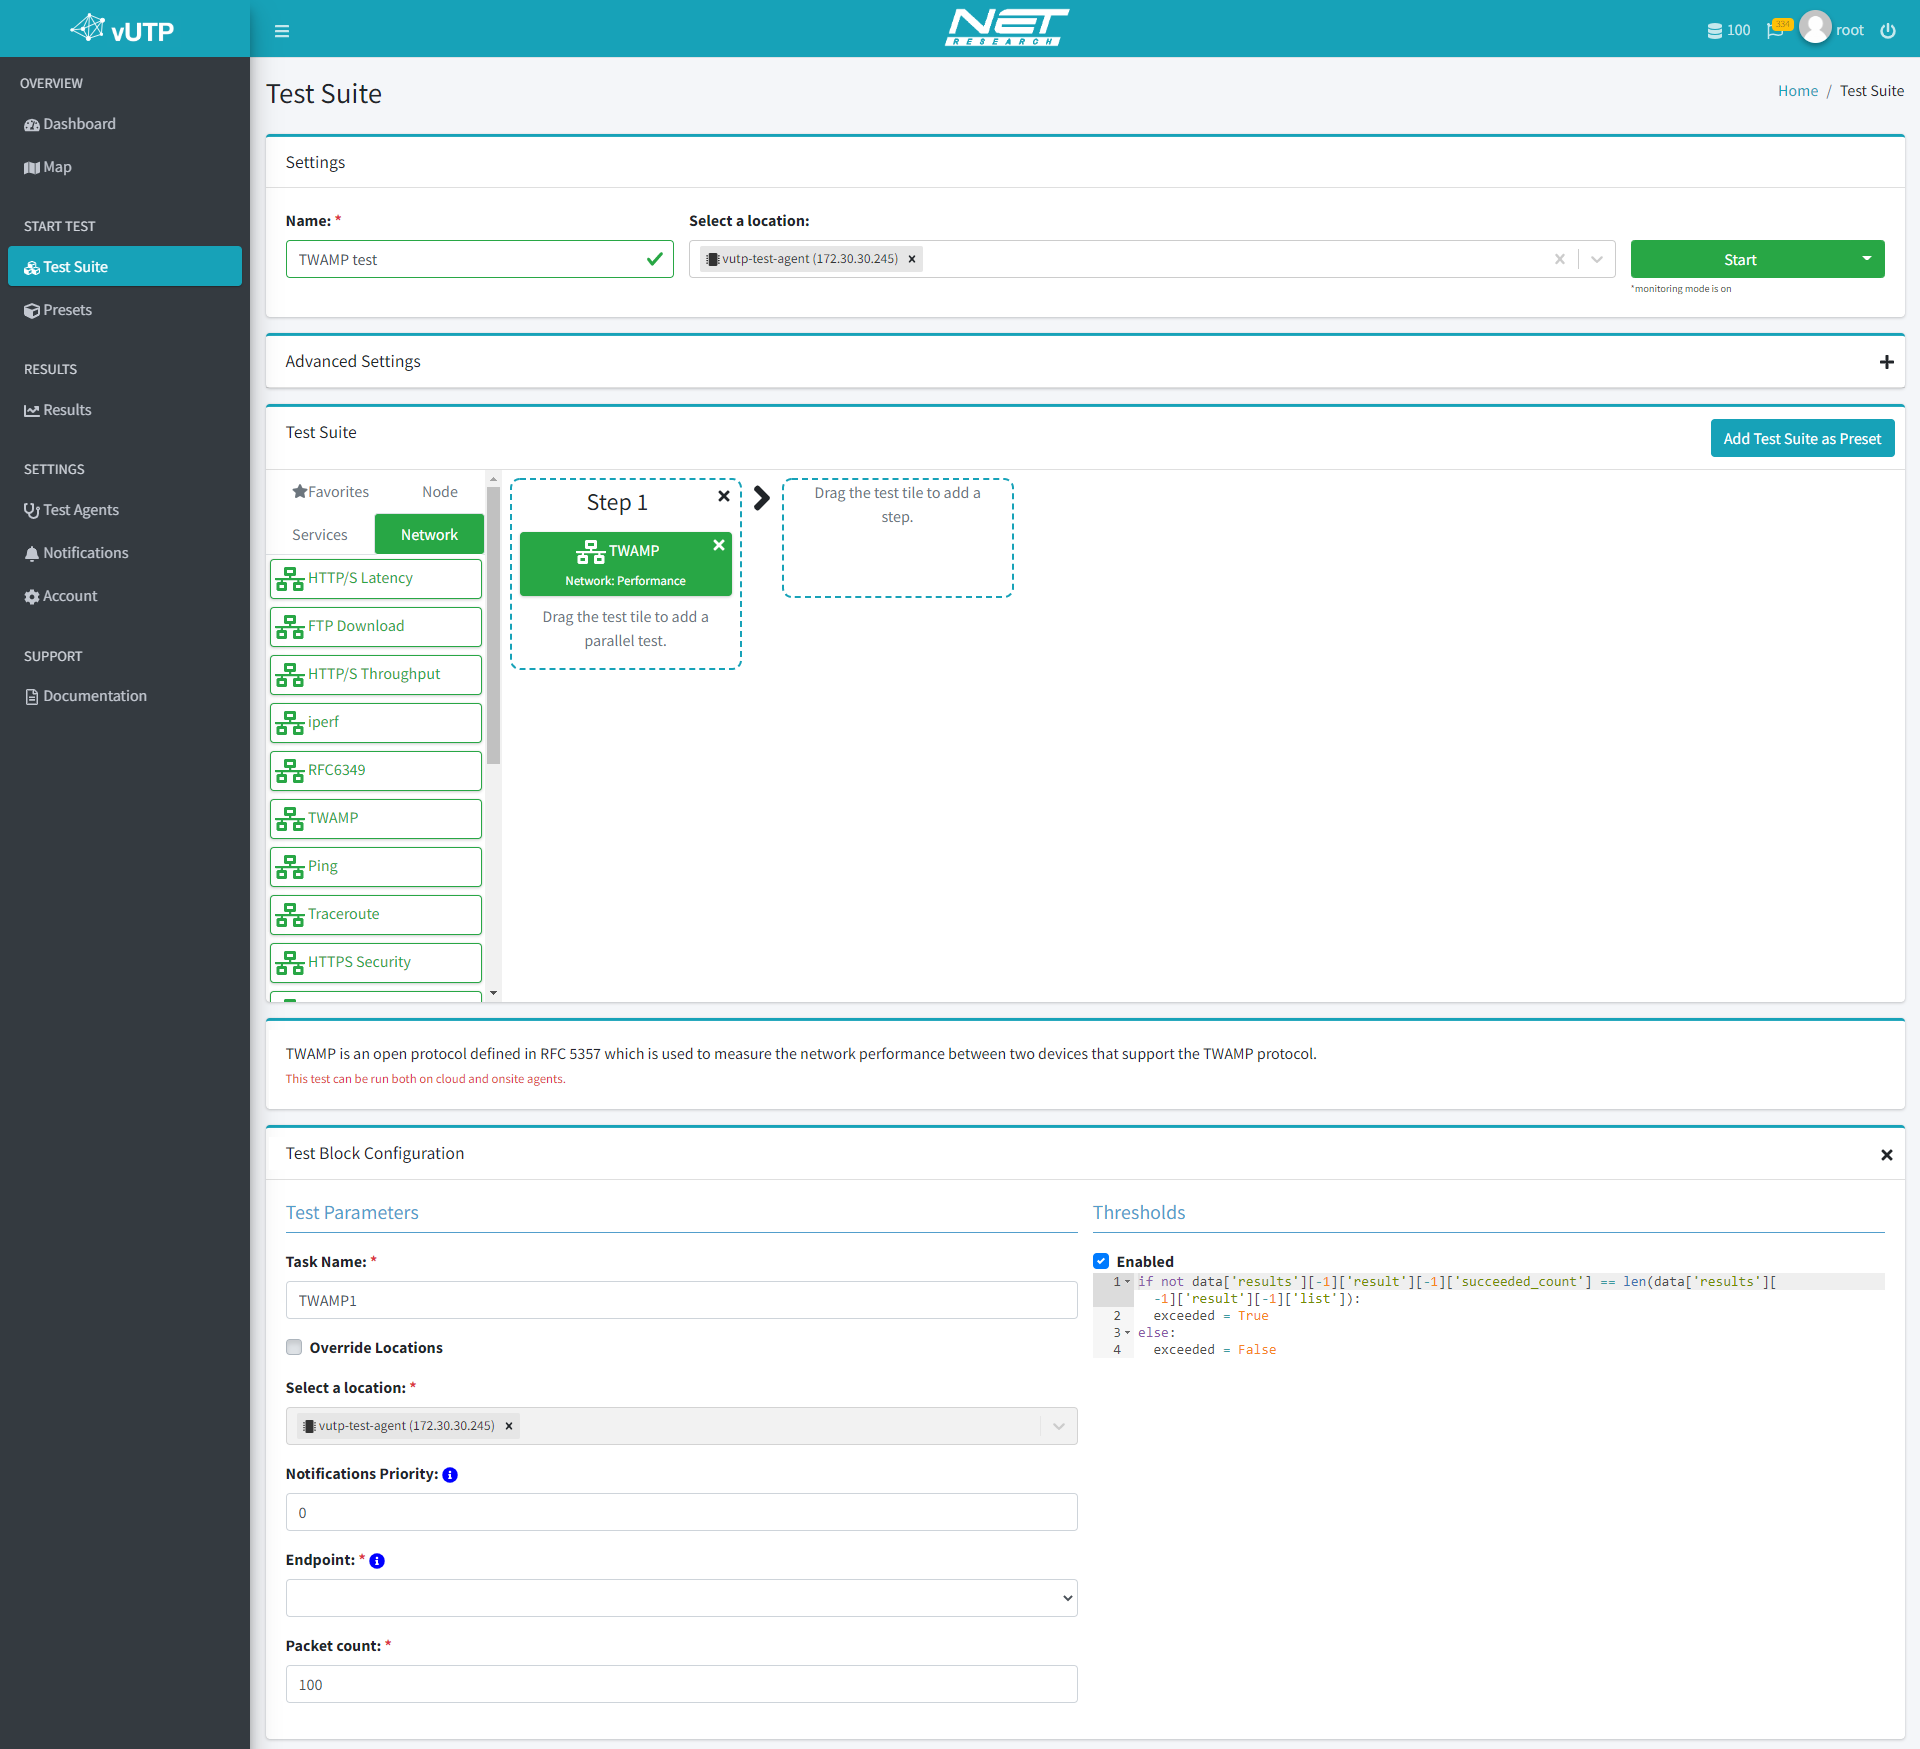Viewport: 1920px width, 1749px height.
Task: Open the root user avatar
Action: 1815,28
